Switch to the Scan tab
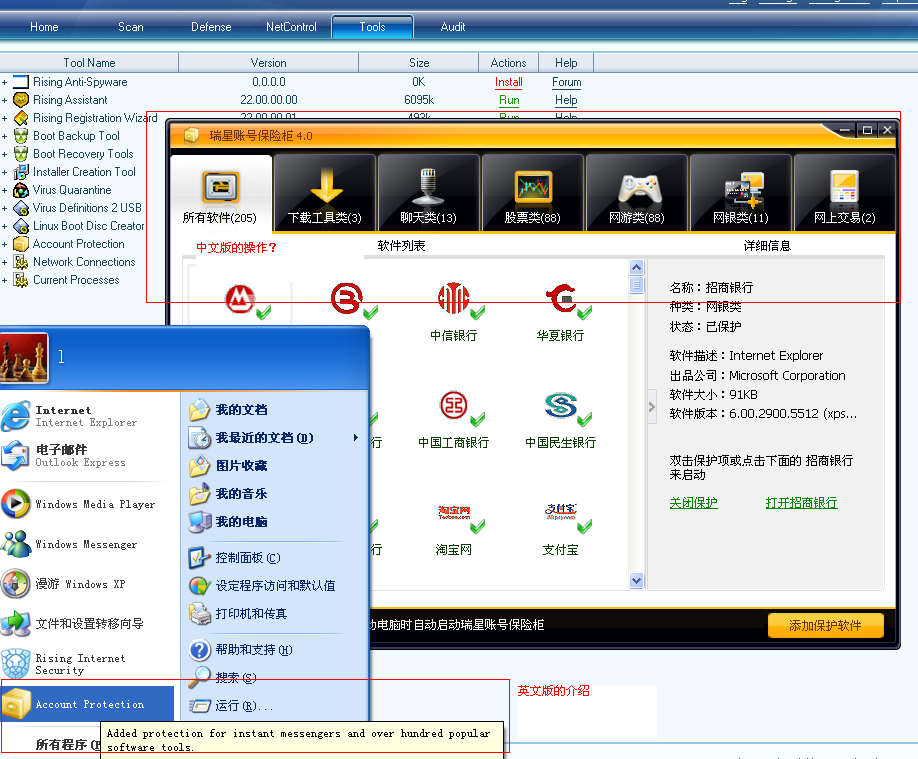This screenshot has height=759, width=918. pyautogui.click(x=131, y=27)
